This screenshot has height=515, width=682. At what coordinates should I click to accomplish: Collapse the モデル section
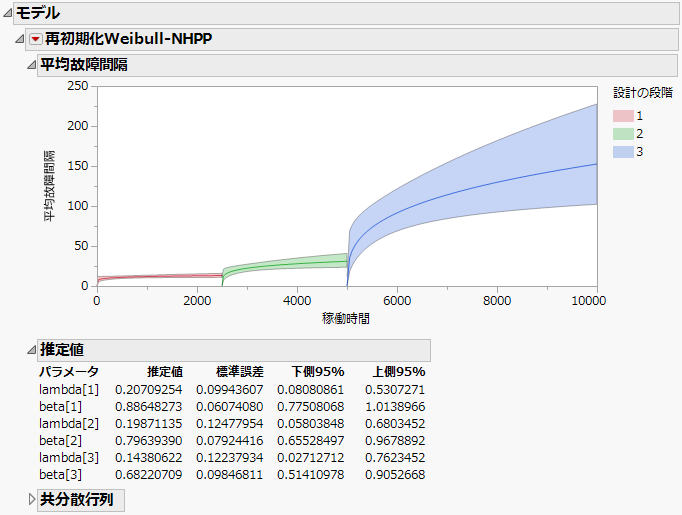point(6,14)
